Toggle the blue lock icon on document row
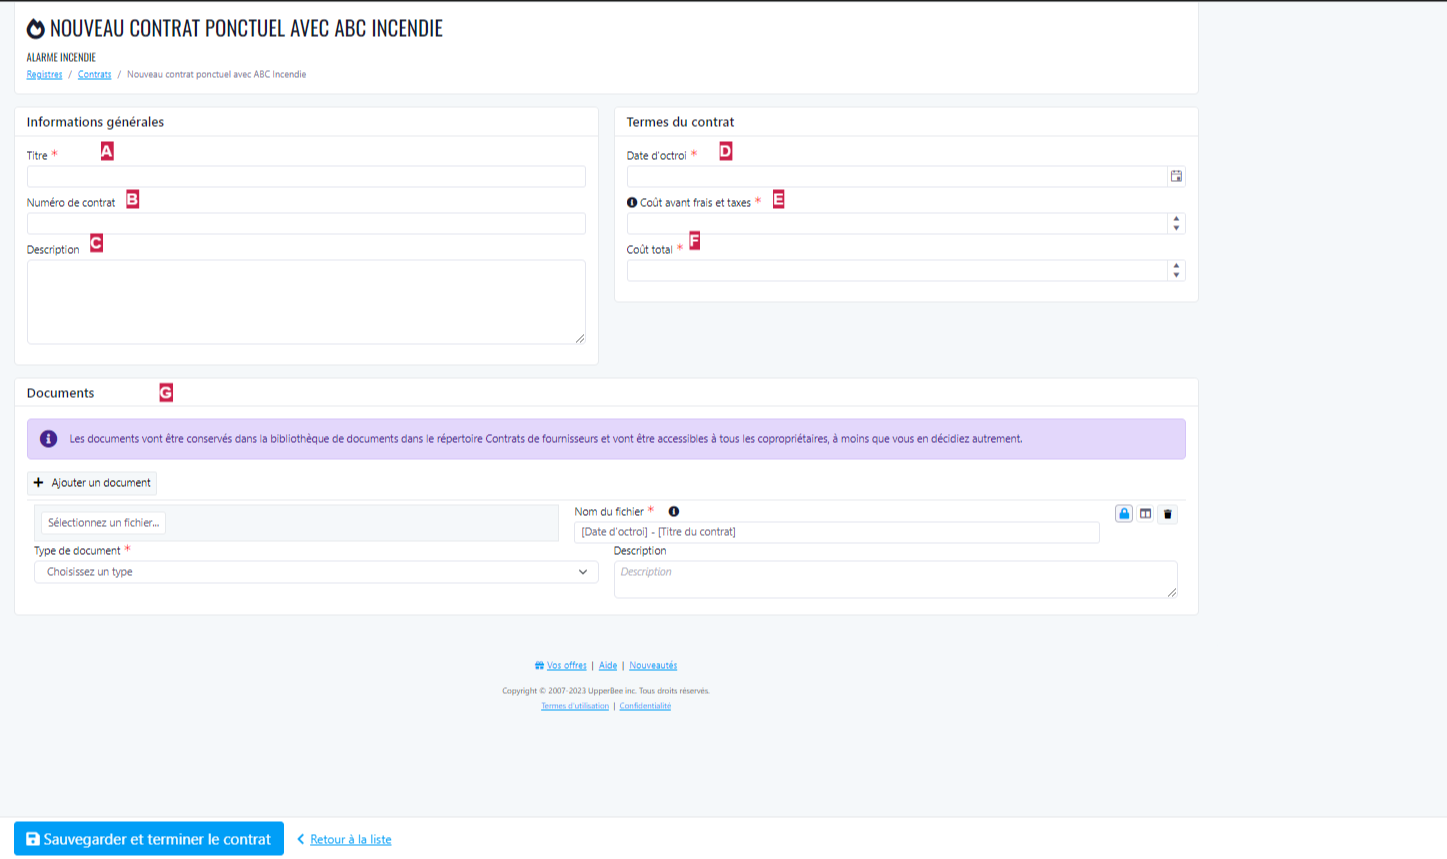Viewport: 1447px width, 859px height. (1124, 514)
